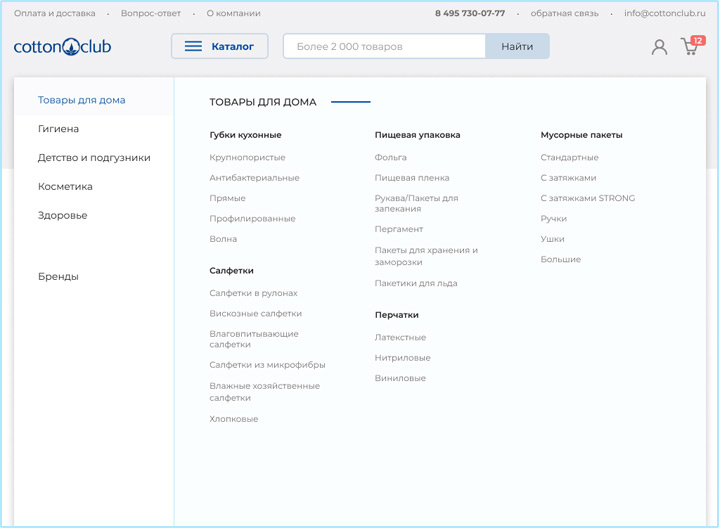Open the shopping cart with 12 items
This screenshot has width=719, height=528.
coord(692,46)
